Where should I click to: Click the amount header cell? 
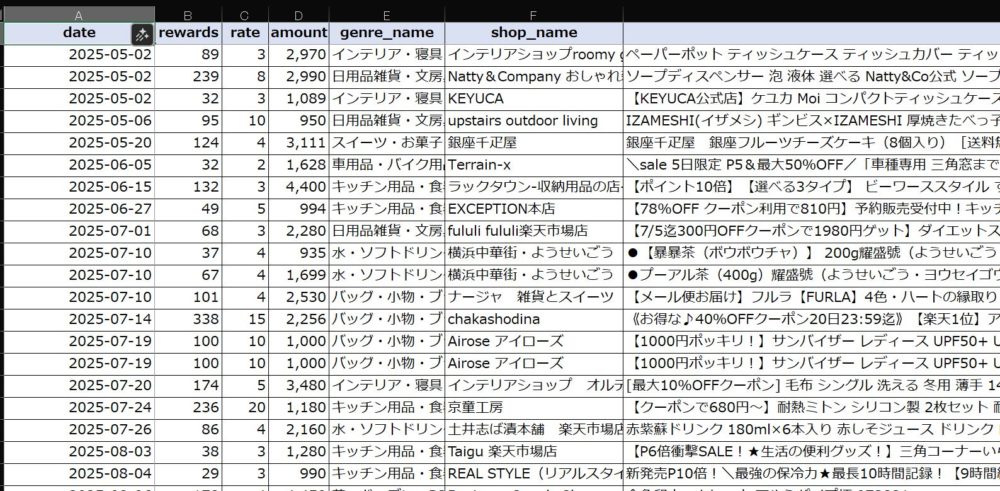coord(297,33)
